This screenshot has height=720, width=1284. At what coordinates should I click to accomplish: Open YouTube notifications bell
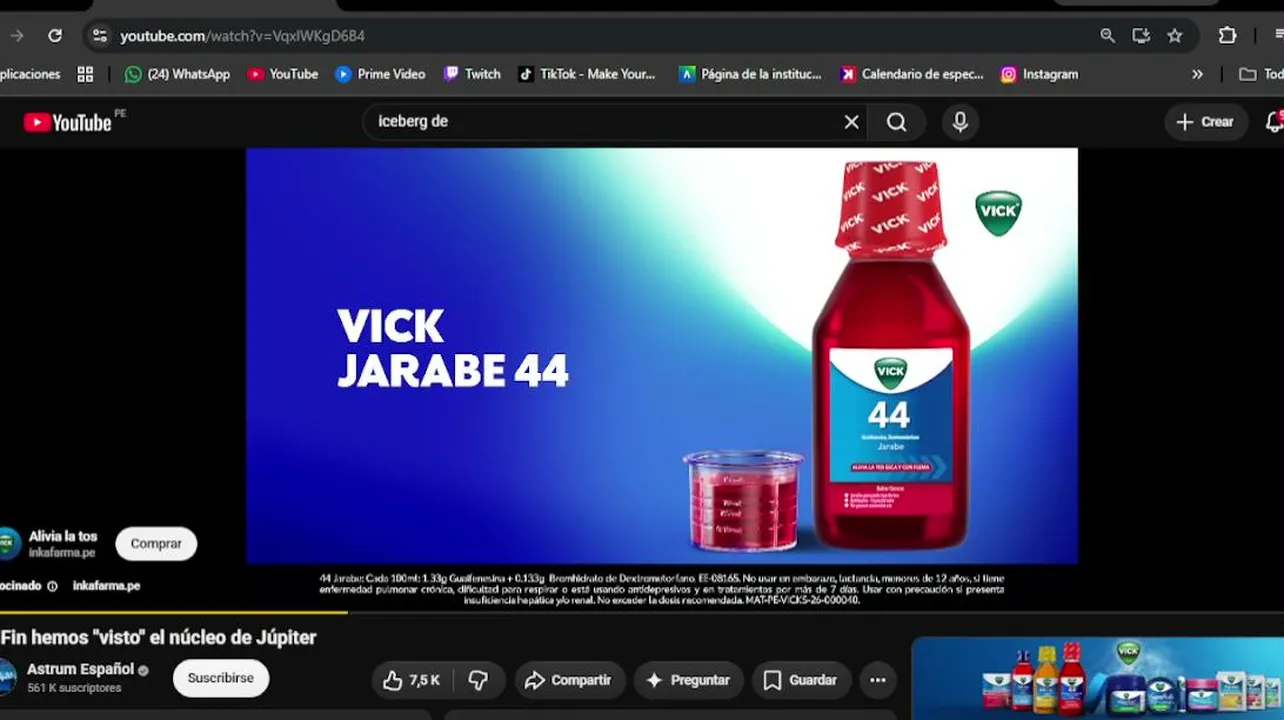tap(1274, 122)
